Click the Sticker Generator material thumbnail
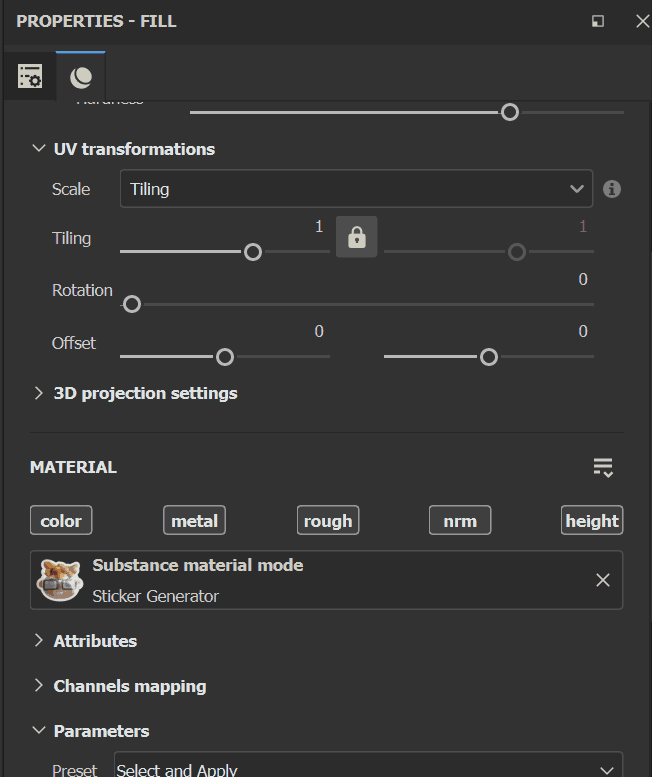 60,580
